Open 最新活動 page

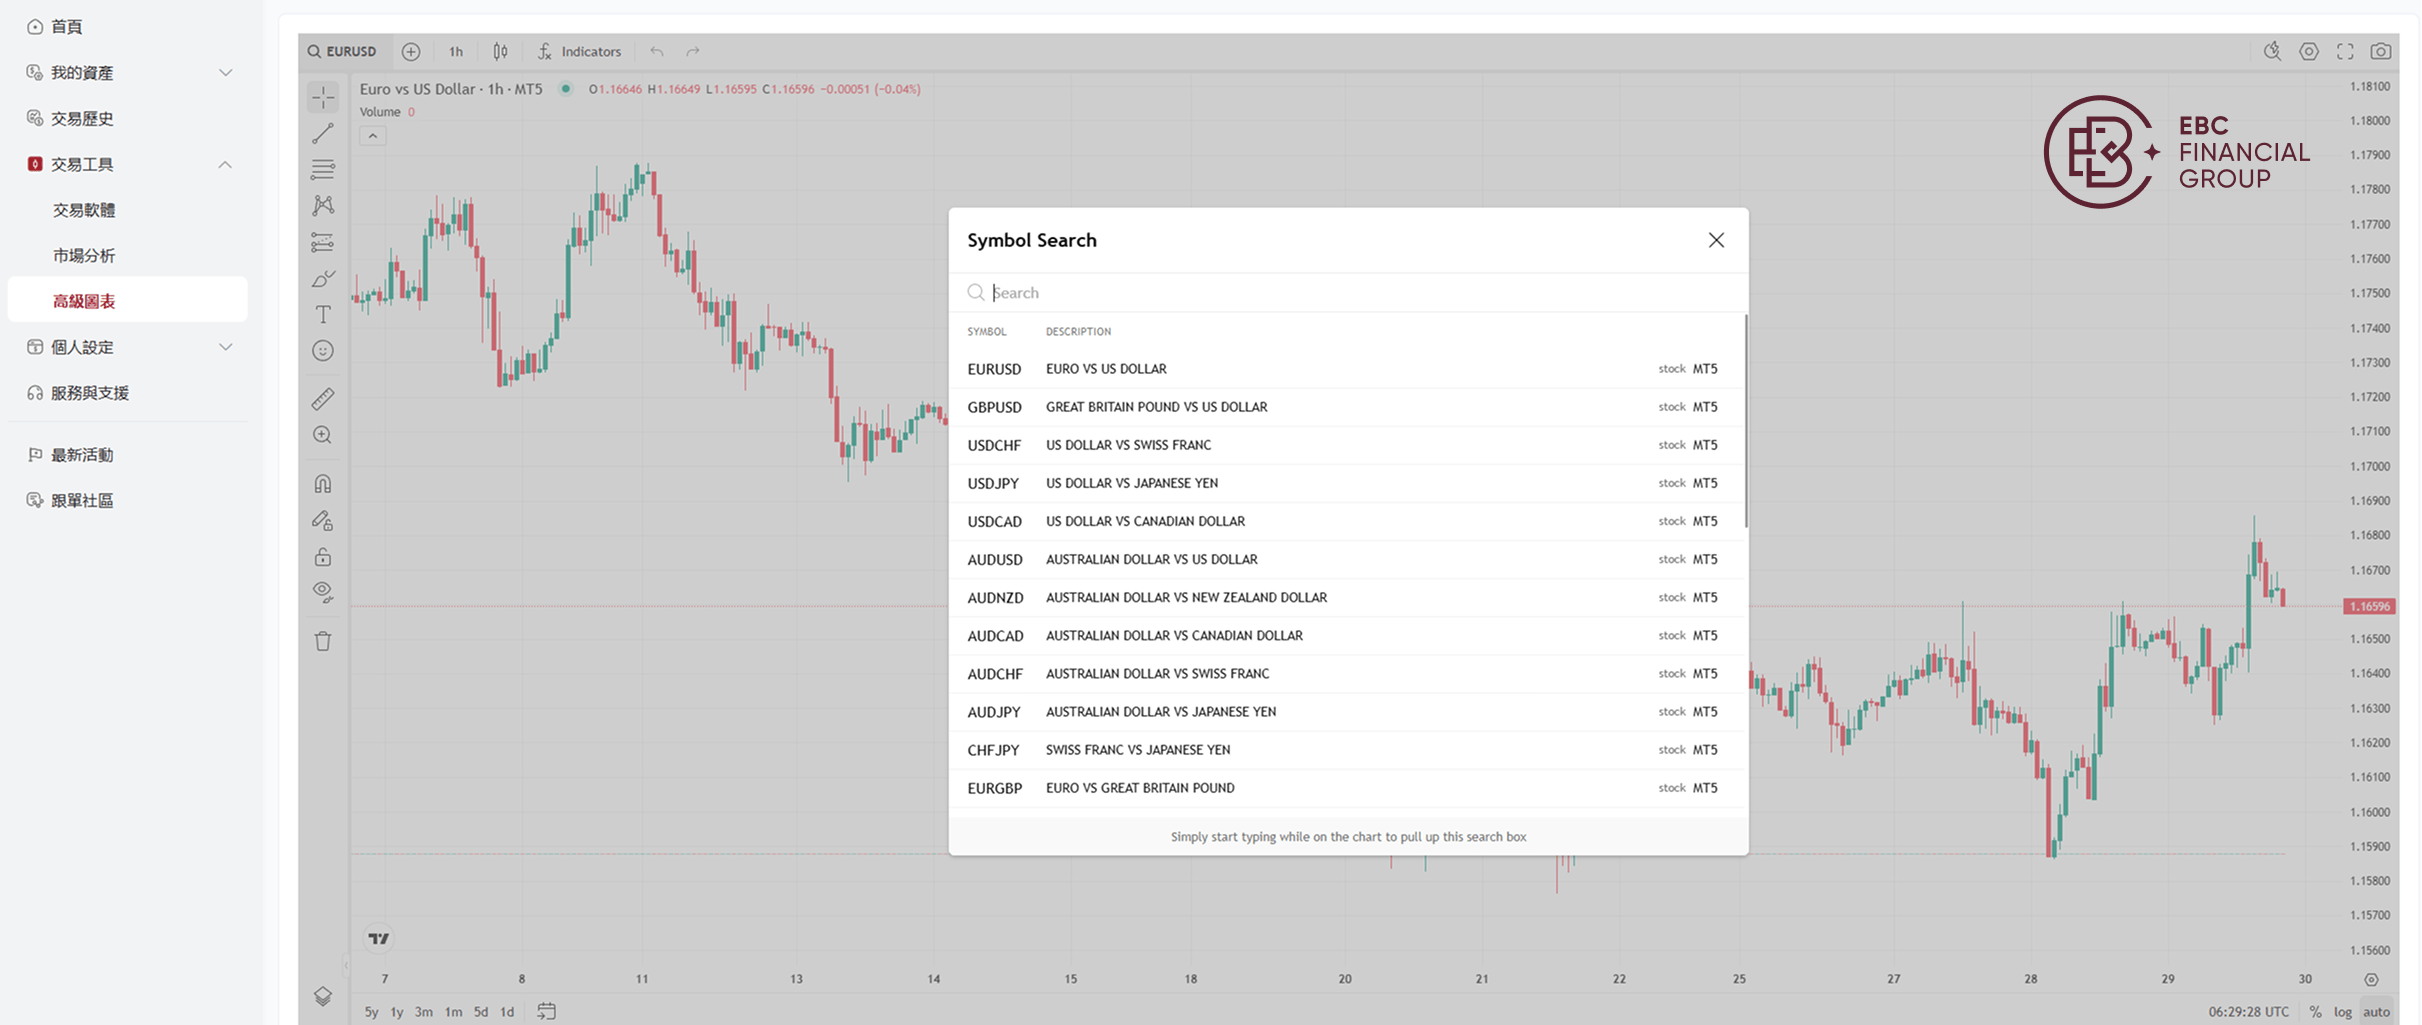(128, 455)
